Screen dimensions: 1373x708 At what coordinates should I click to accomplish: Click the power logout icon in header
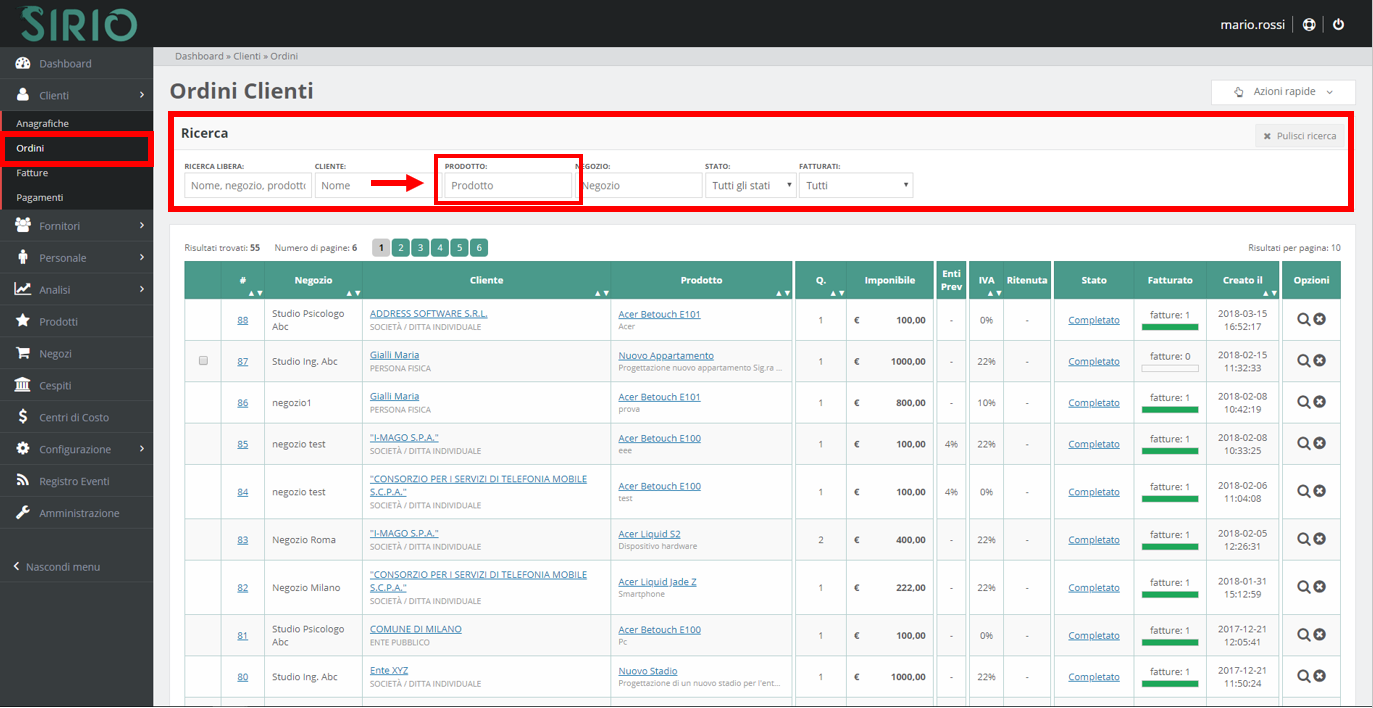point(1339,24)
